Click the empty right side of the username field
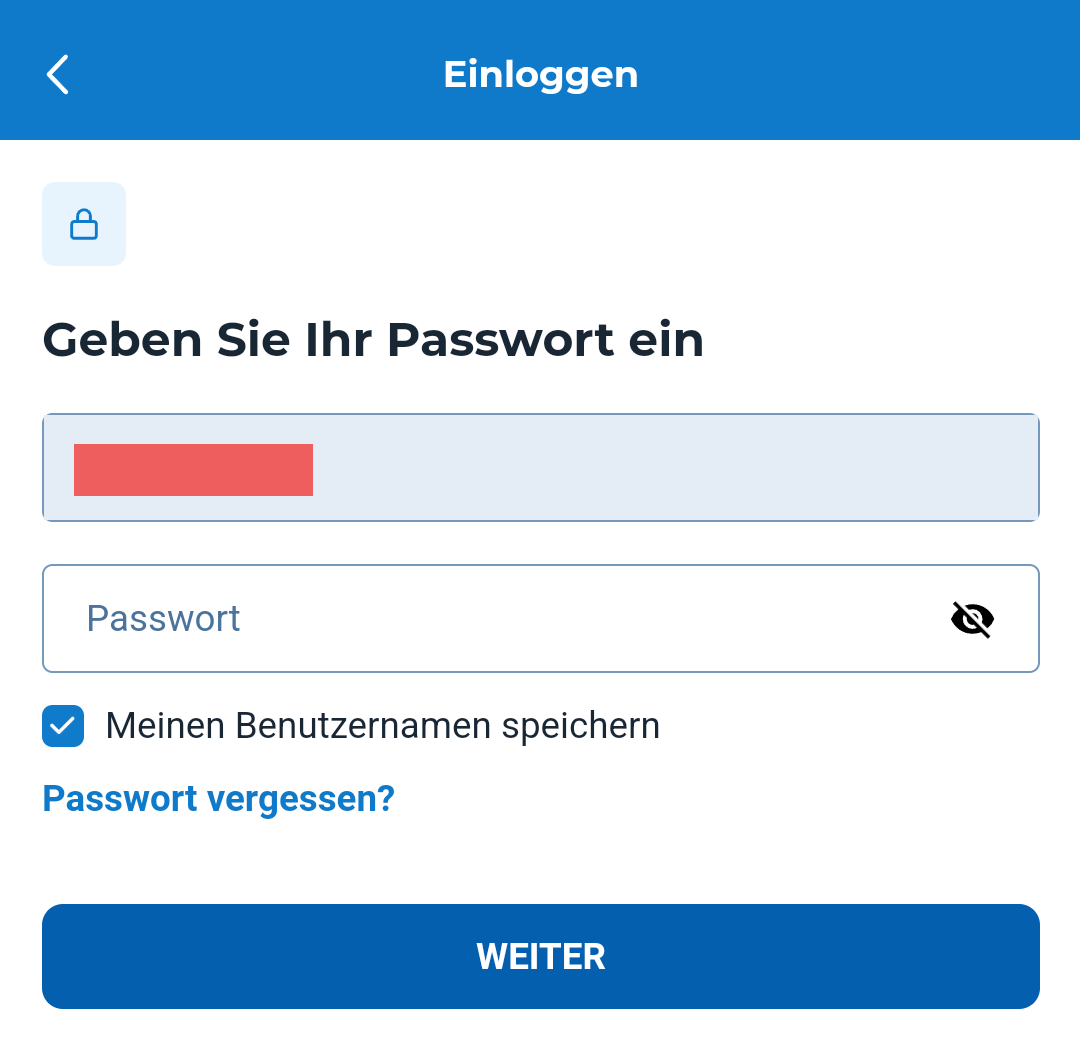1080x1048 pixels. pos(800,468)
